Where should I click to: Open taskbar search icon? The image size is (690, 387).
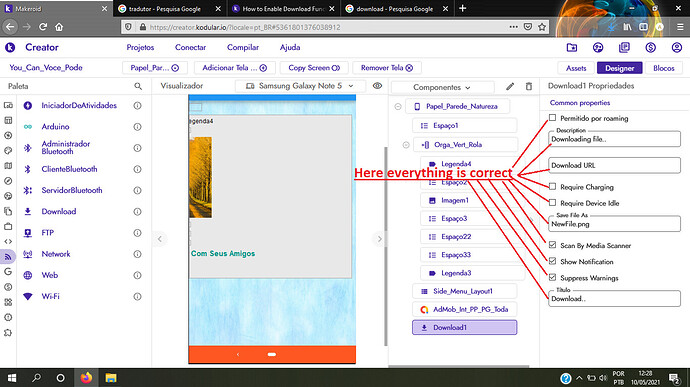click(37, 378)
